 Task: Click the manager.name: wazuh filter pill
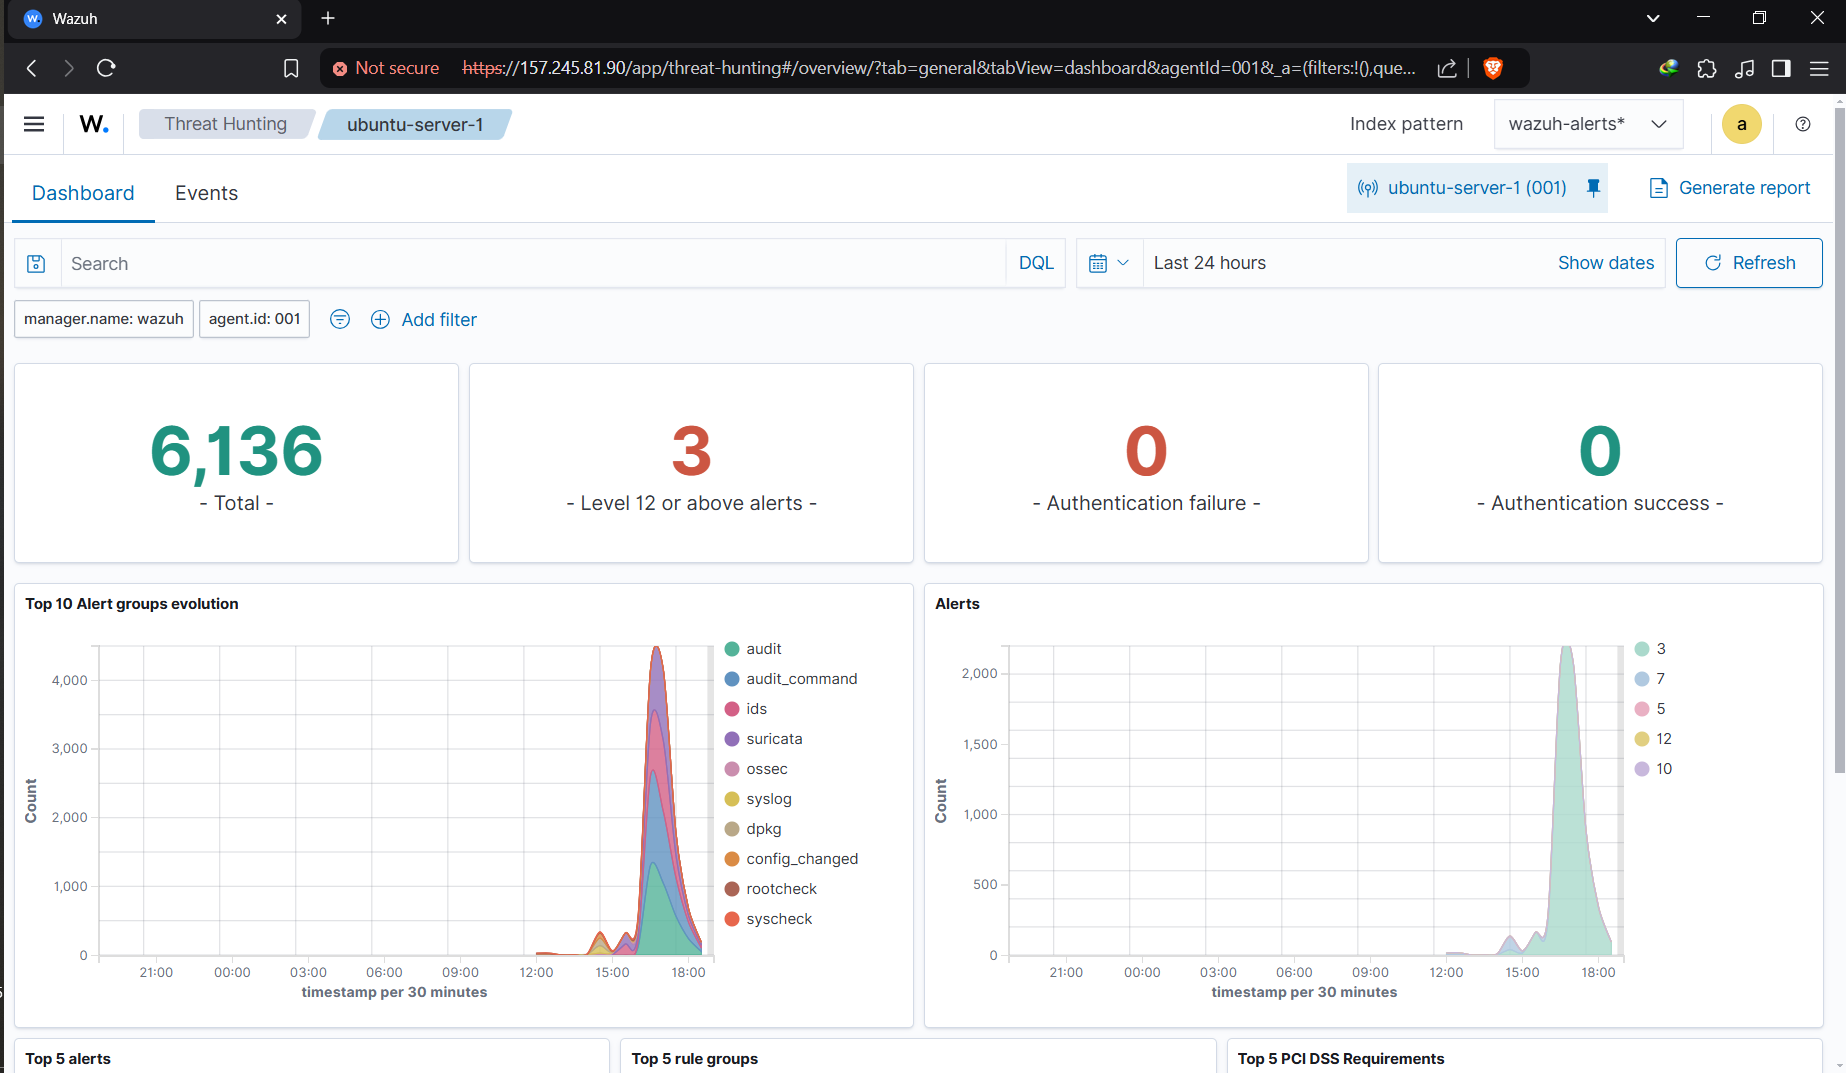(x=104, y=319)
